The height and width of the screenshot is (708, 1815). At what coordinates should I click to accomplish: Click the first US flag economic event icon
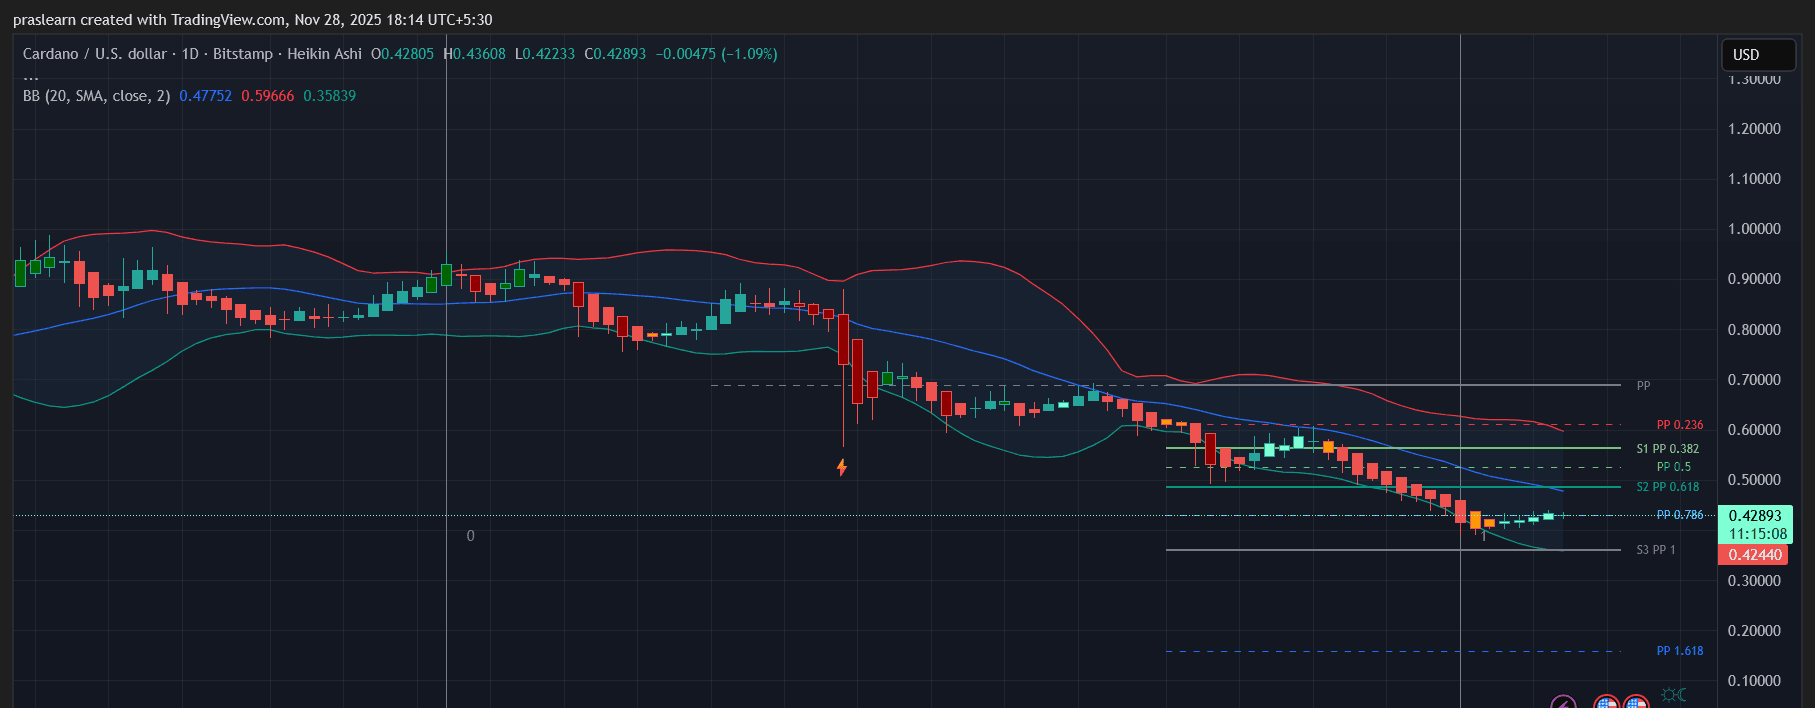tap(1606, 702)
